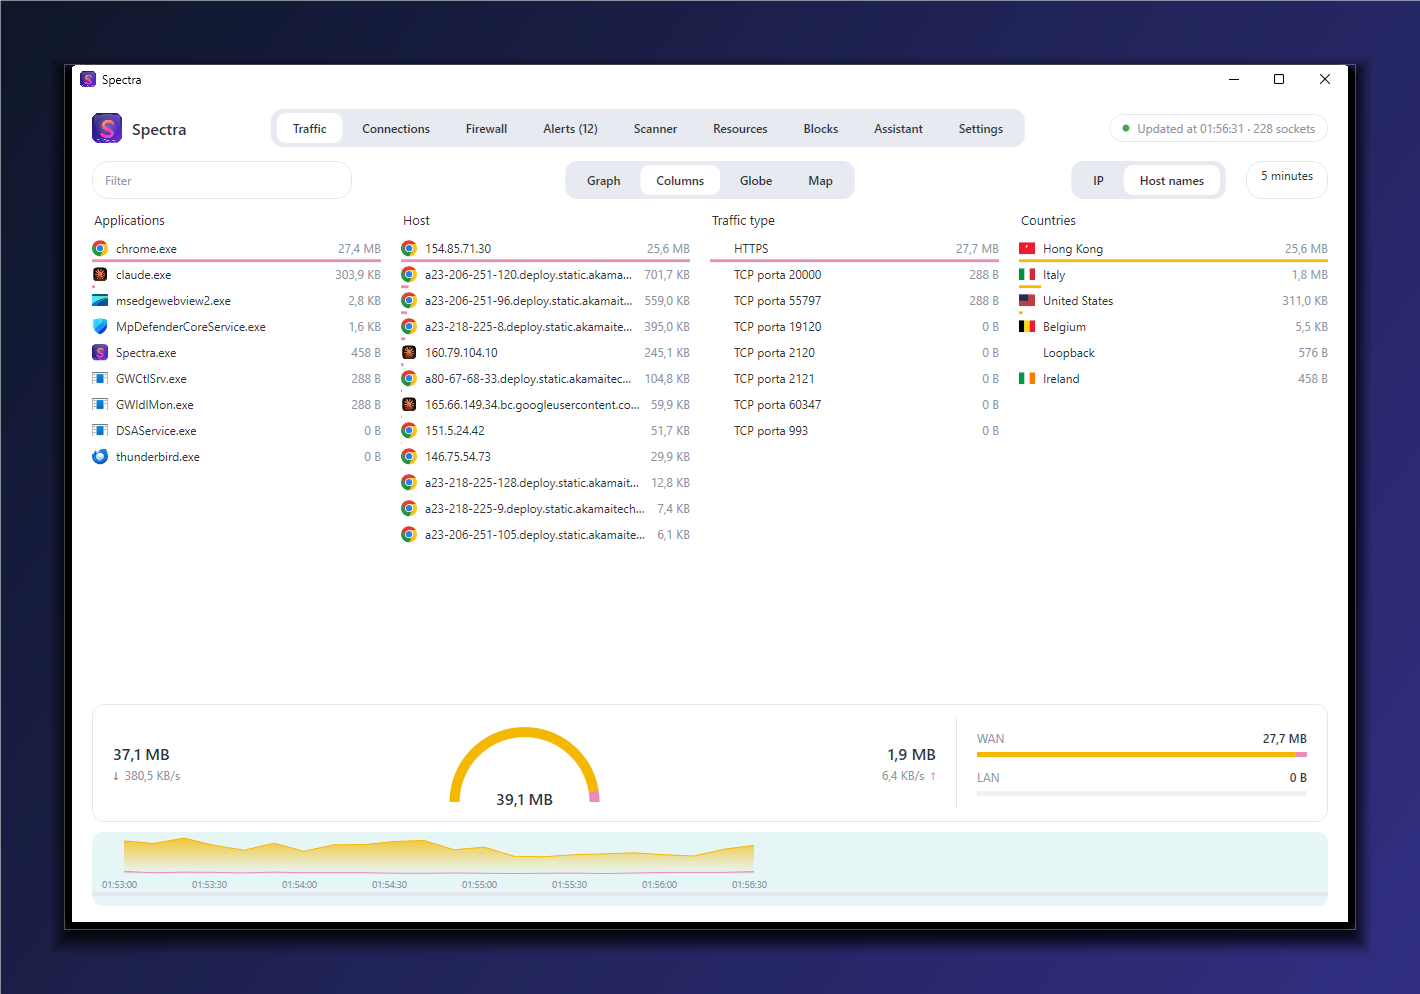The width and height of the screenshot is (1420, 994).
Task: Click the Spectra.exe row icon
Action: tap(100, 353)
